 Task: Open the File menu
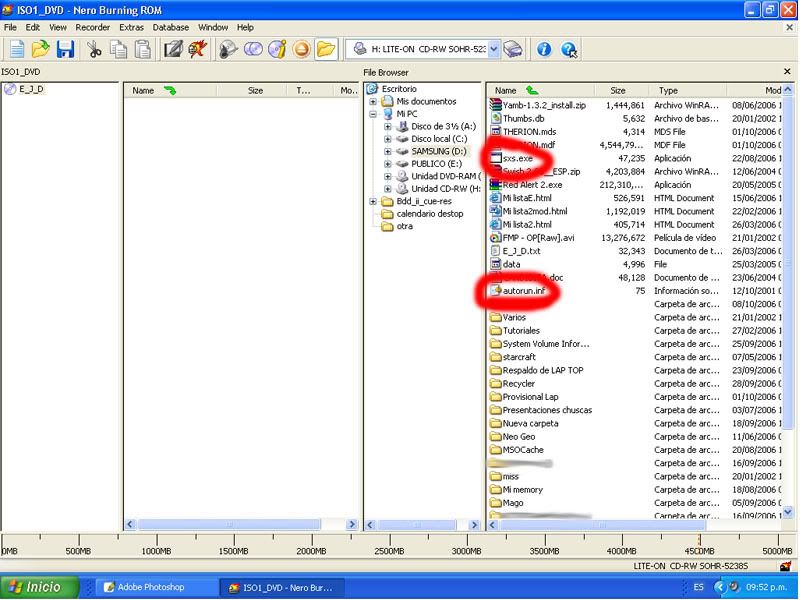(10, 28)
